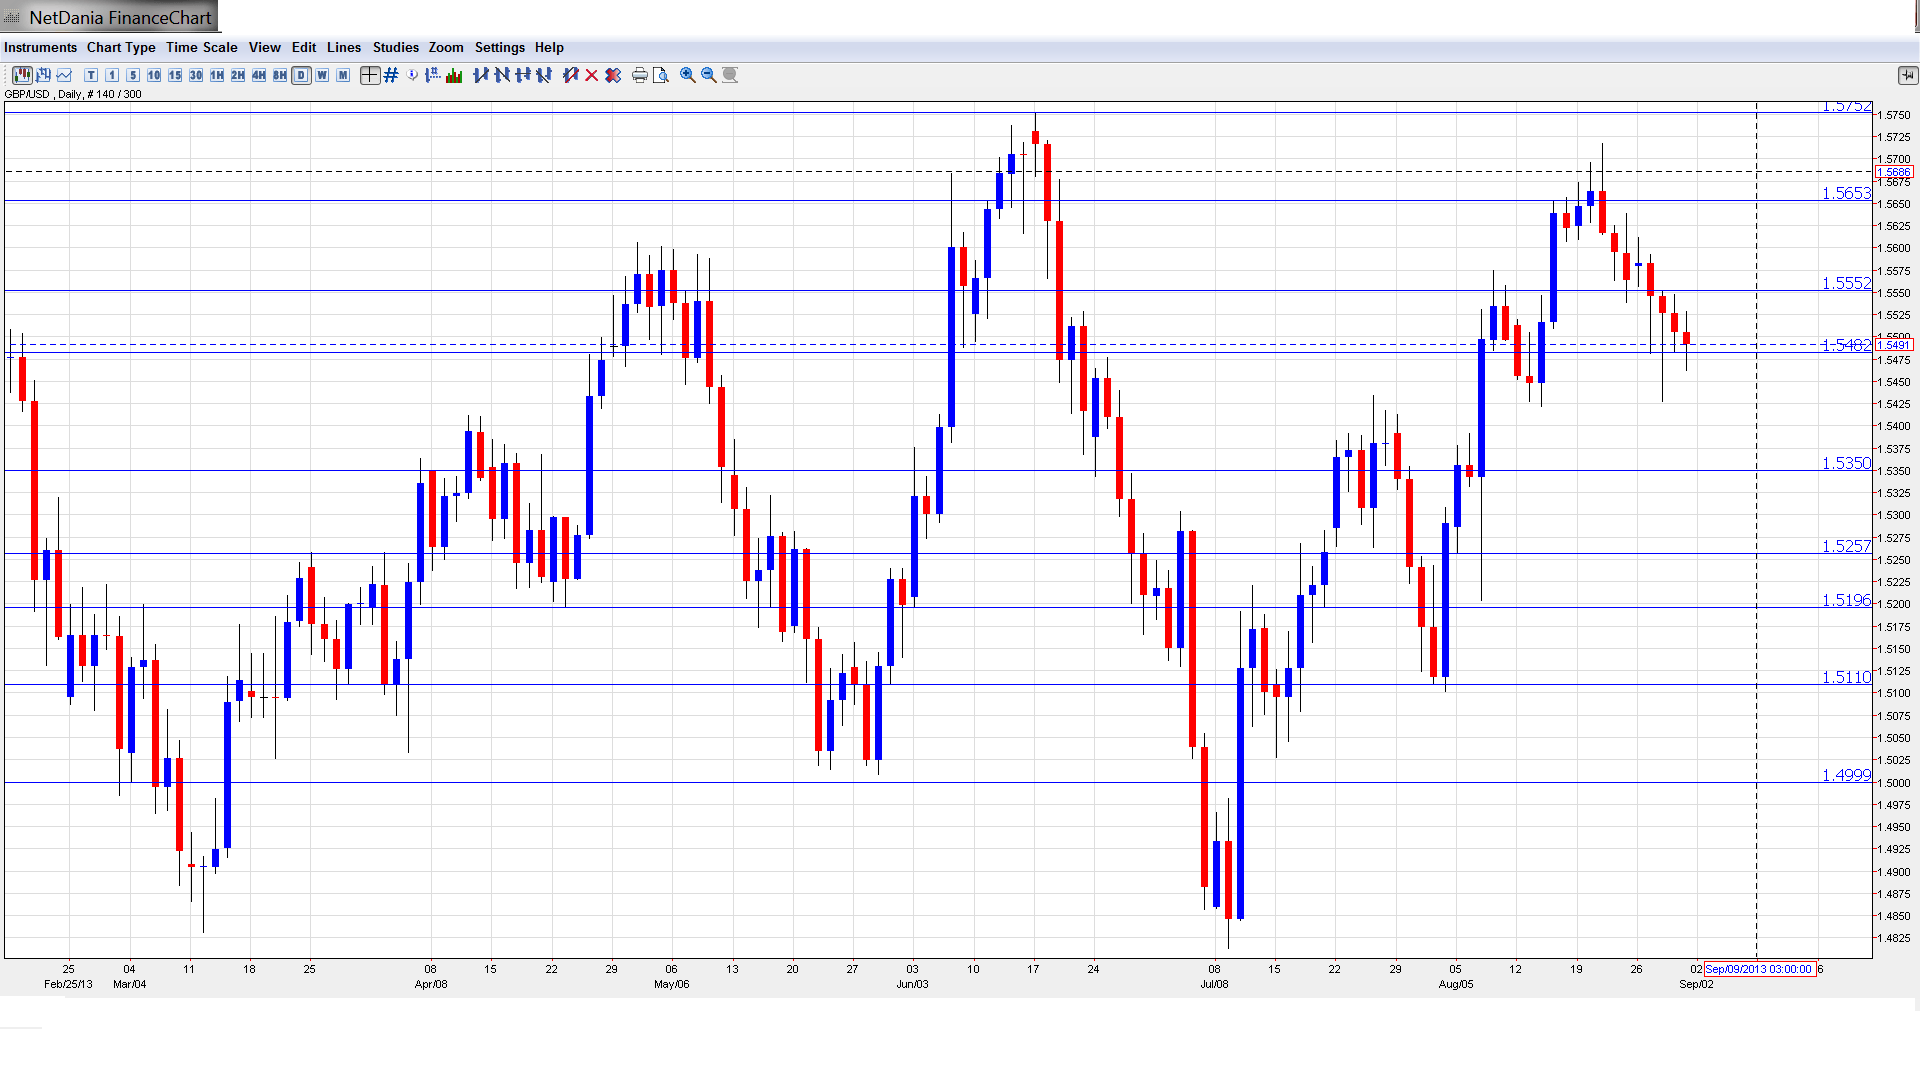Click the zoom in magnifier icon
1920x1080 pixels.
point(688,75)
